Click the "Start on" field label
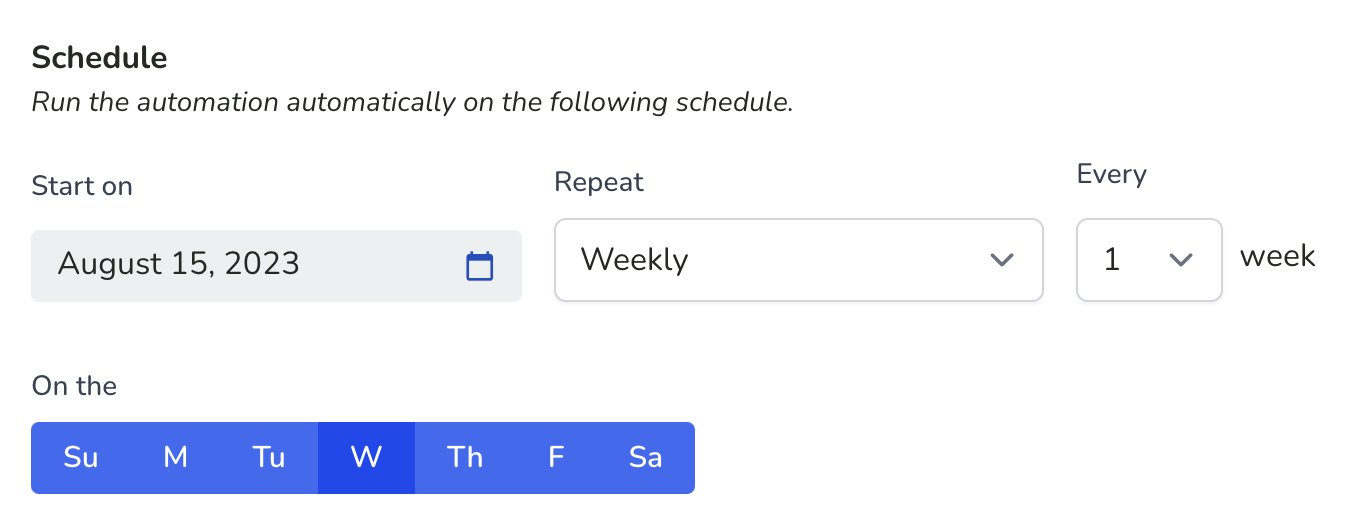Screen dimensions: 1346x530 pyautogui.click(x=82, y=186)
